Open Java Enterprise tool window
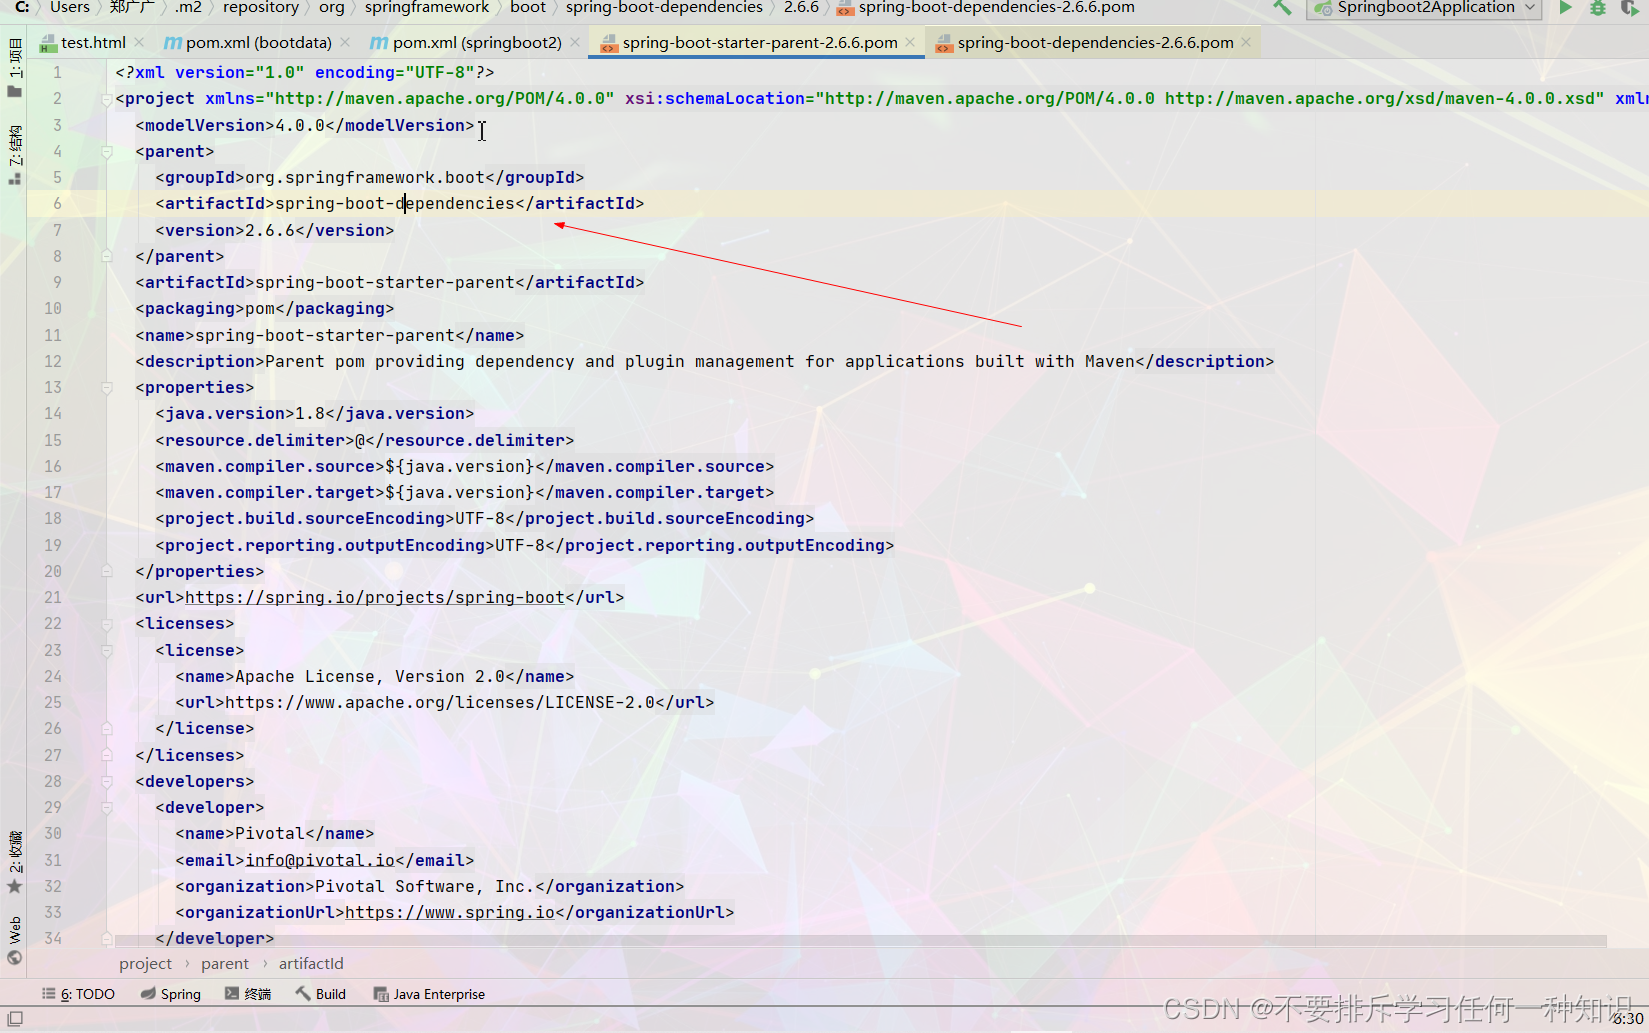 pos(429,994)
